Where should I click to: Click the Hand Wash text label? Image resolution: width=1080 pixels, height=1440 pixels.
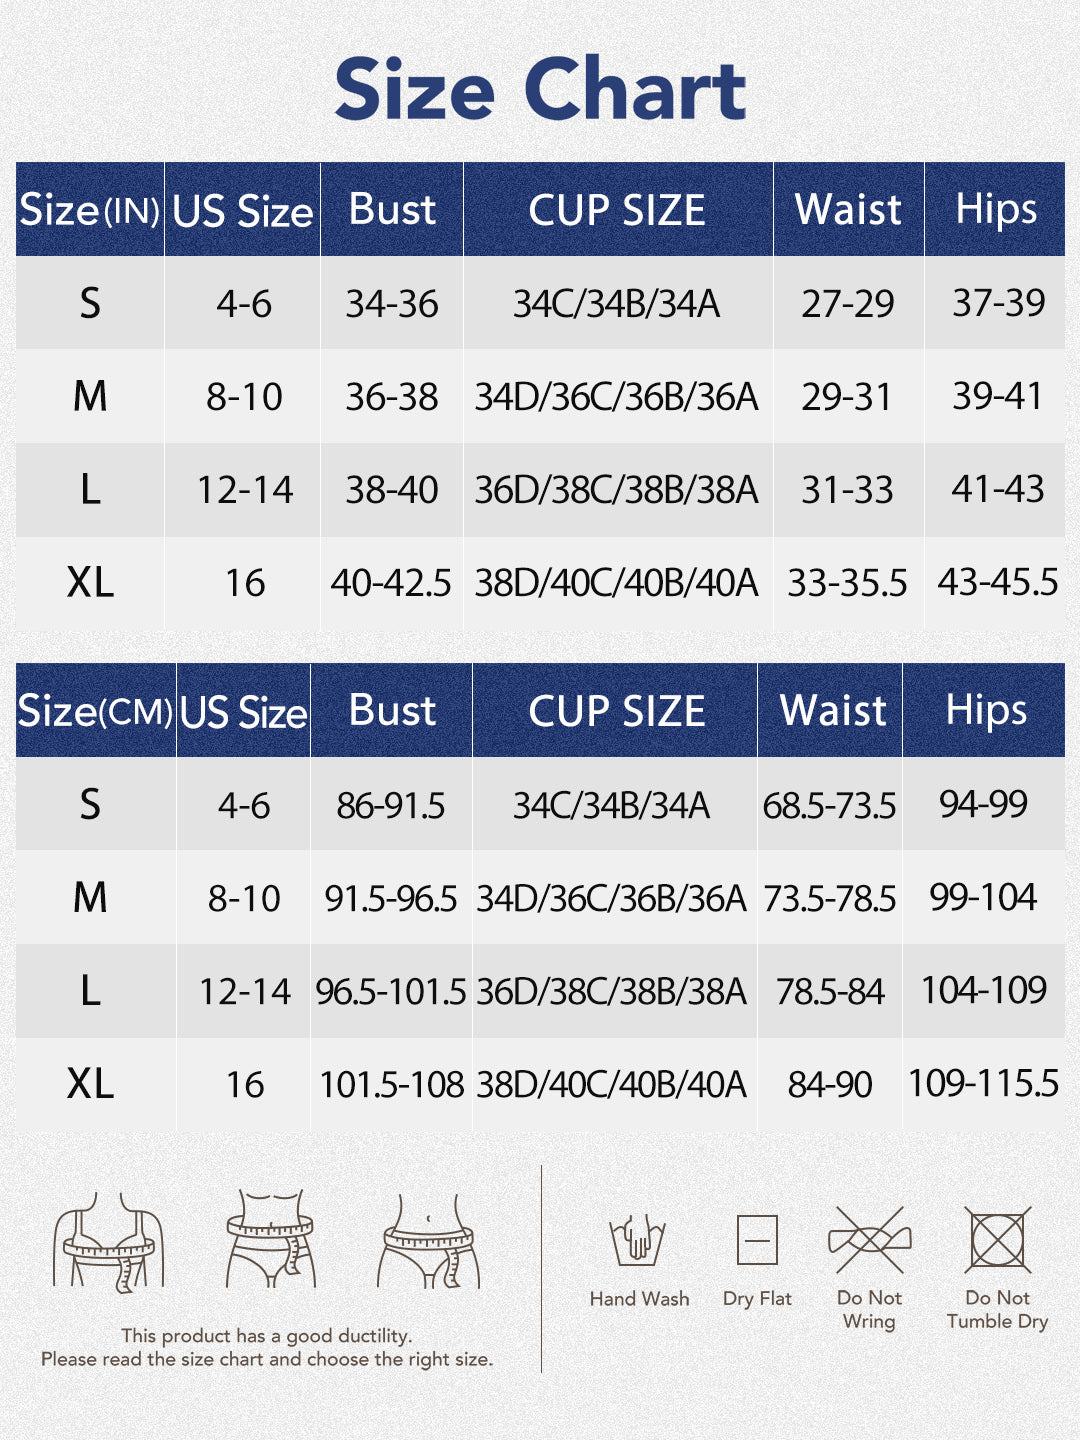pos(639,1299)
